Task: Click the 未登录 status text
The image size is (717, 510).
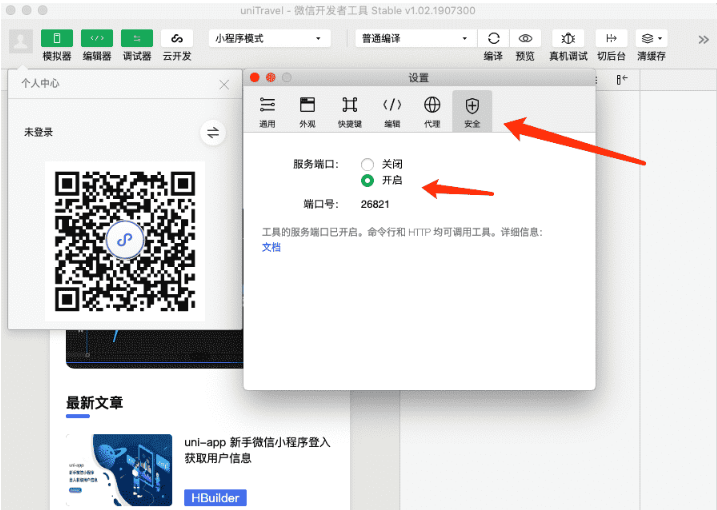Action: (x=38, y=133)
